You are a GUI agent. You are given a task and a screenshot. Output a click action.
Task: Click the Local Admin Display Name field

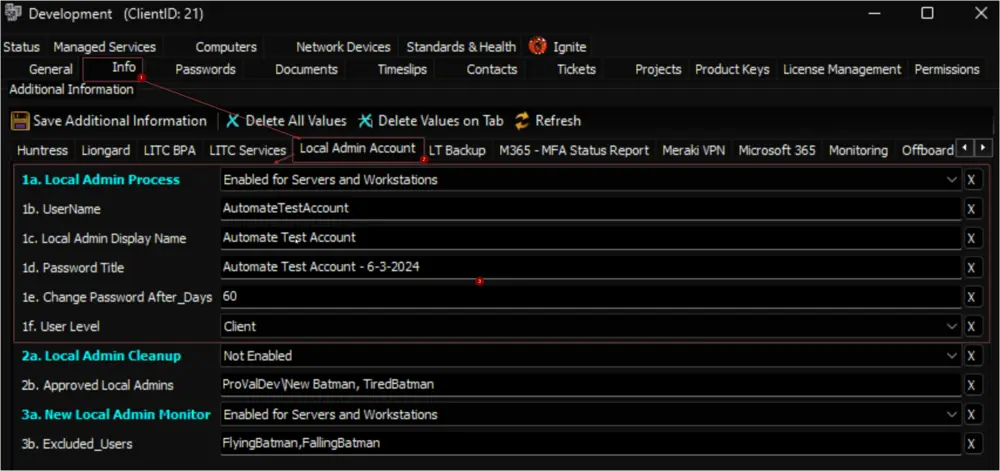591,238
